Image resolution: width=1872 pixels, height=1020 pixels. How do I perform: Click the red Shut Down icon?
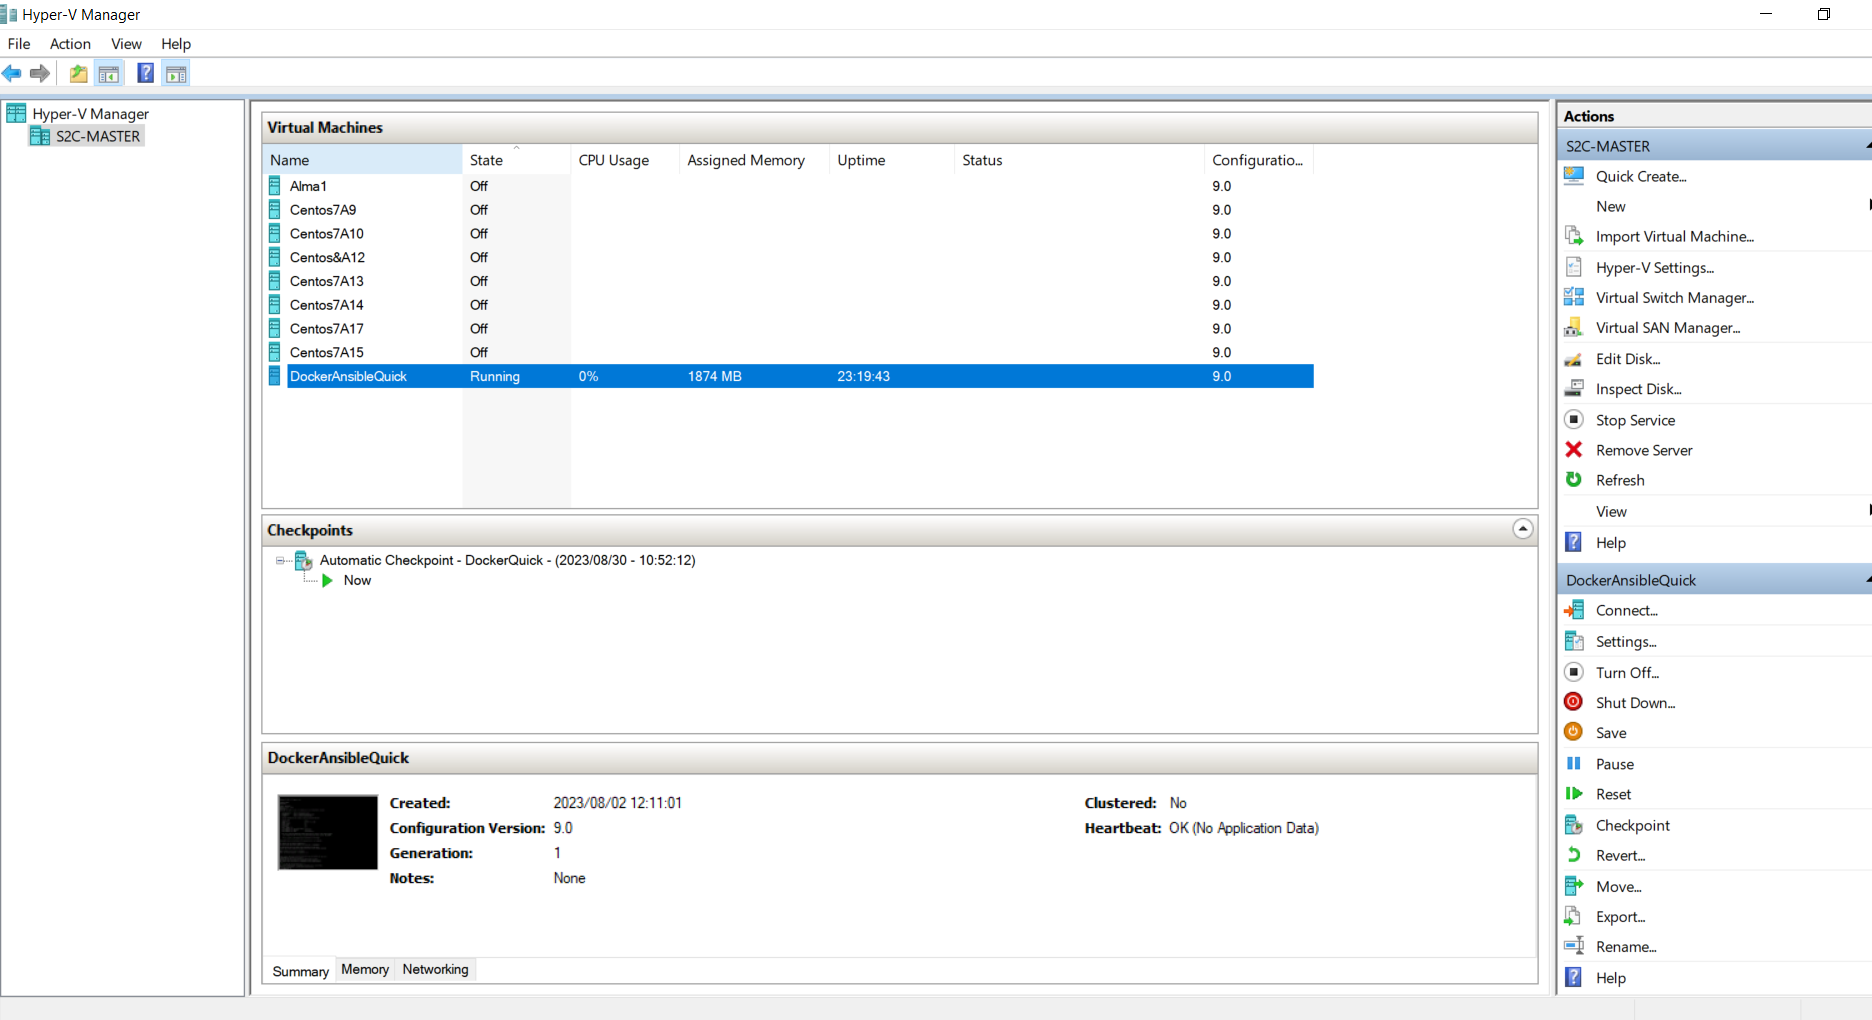point(1574,702)
